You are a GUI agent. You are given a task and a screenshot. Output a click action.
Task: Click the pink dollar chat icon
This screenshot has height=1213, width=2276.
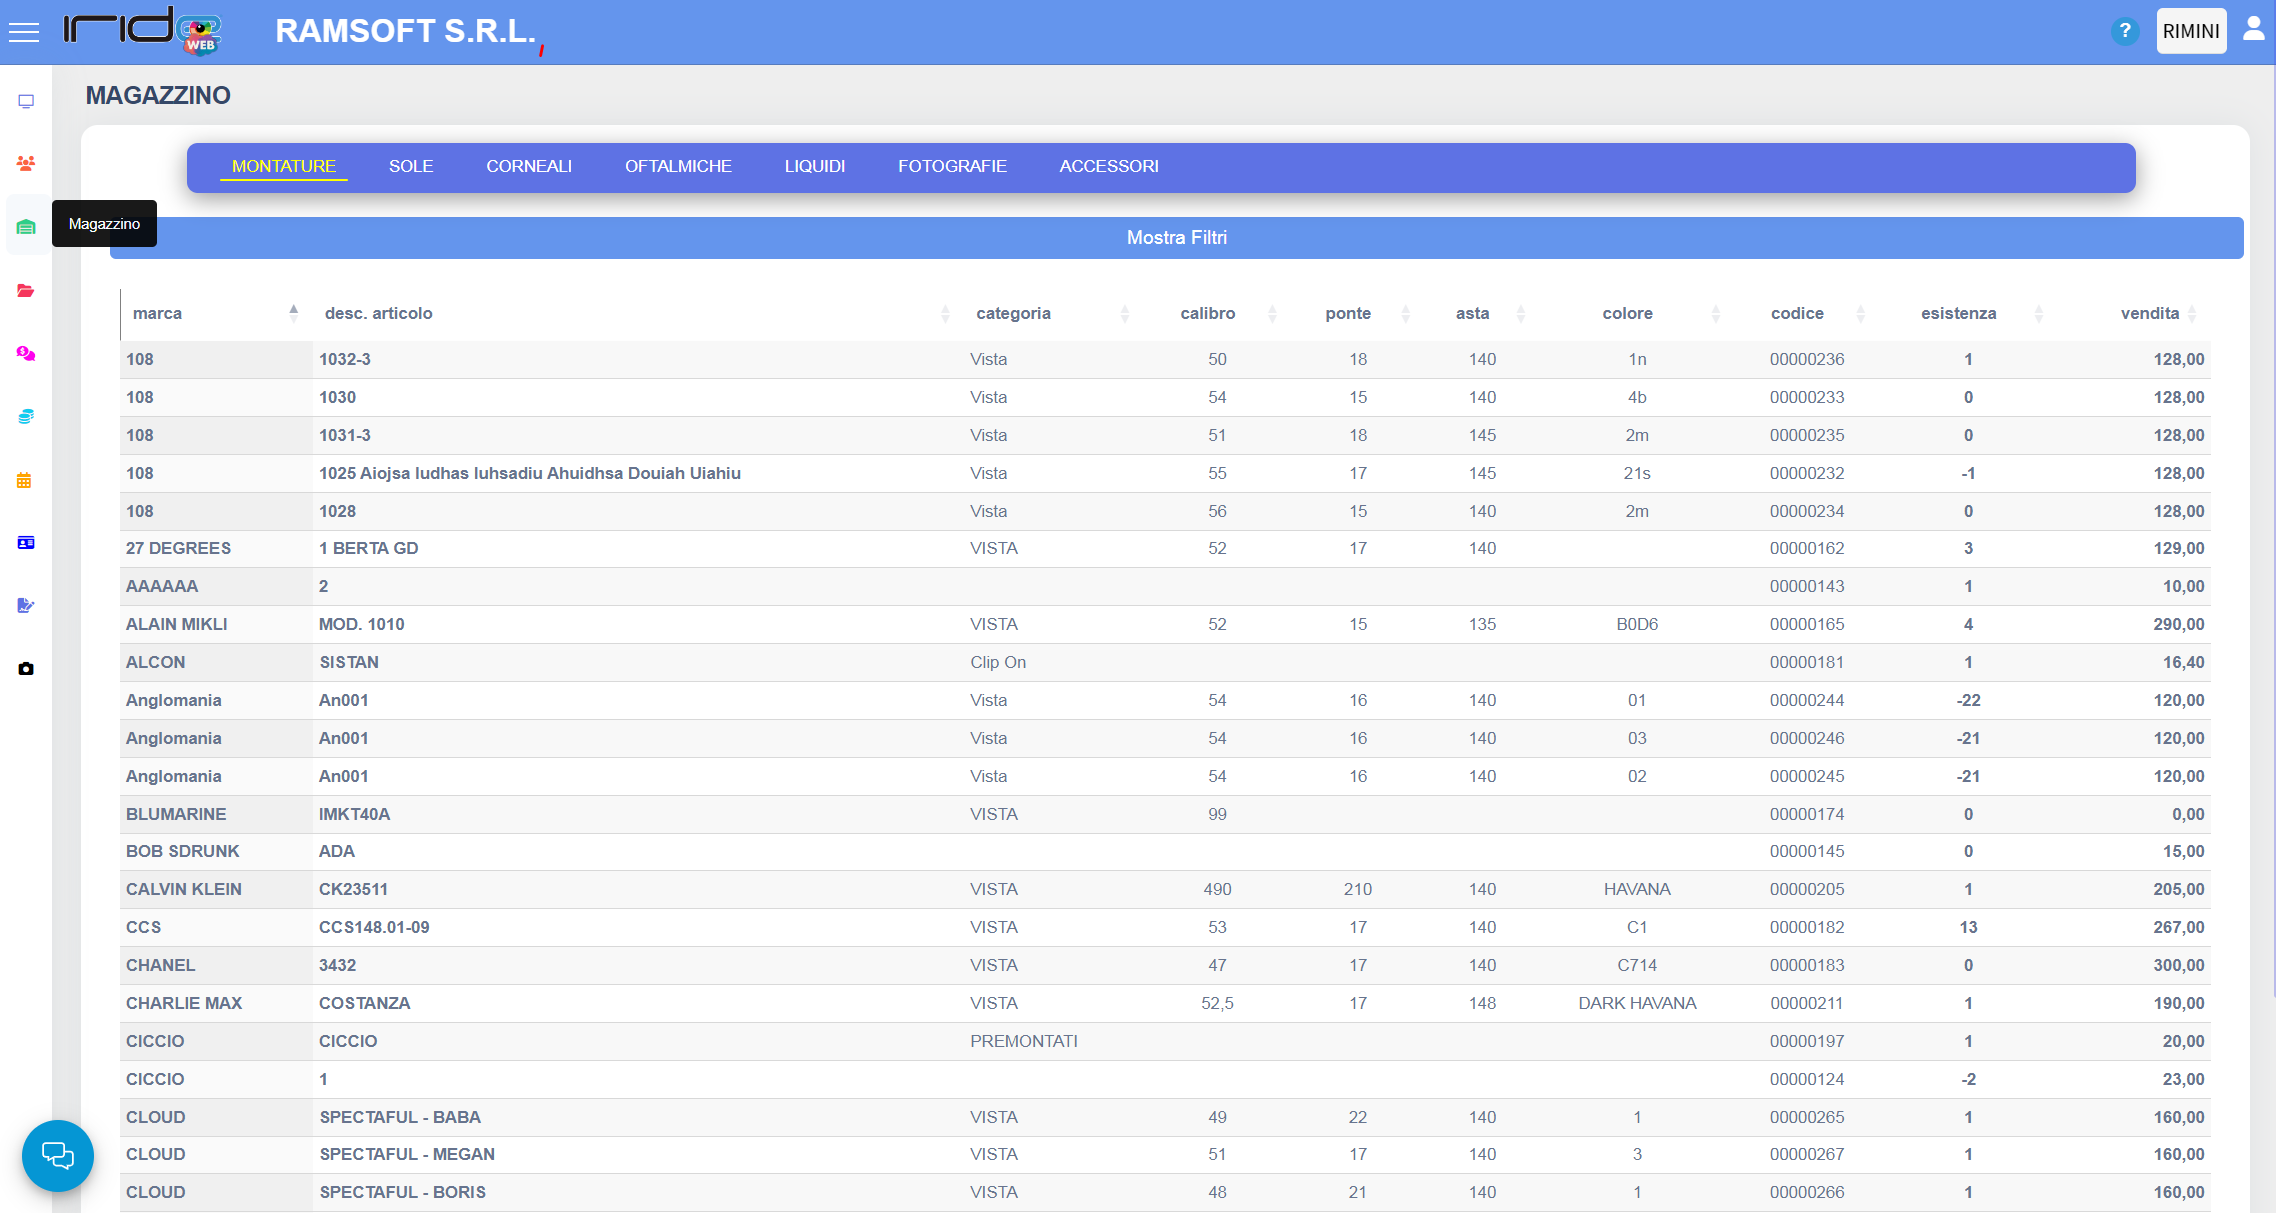coord(26,354)
